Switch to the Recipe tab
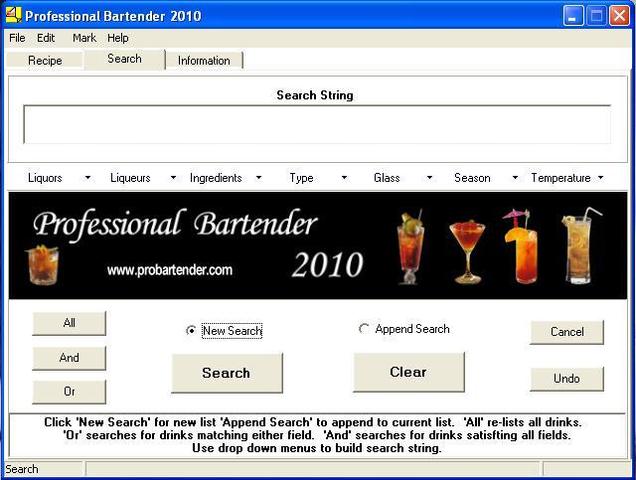Image resolution: width=636 pixels, height=480 pixels. 45,60
